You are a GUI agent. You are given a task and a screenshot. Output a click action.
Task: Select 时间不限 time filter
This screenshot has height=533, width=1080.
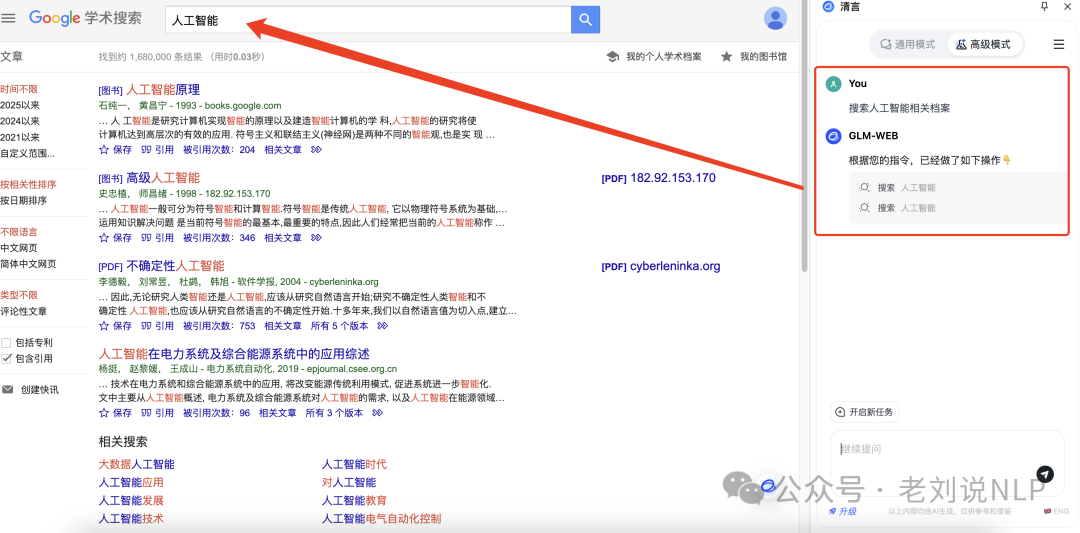(19, 90)
